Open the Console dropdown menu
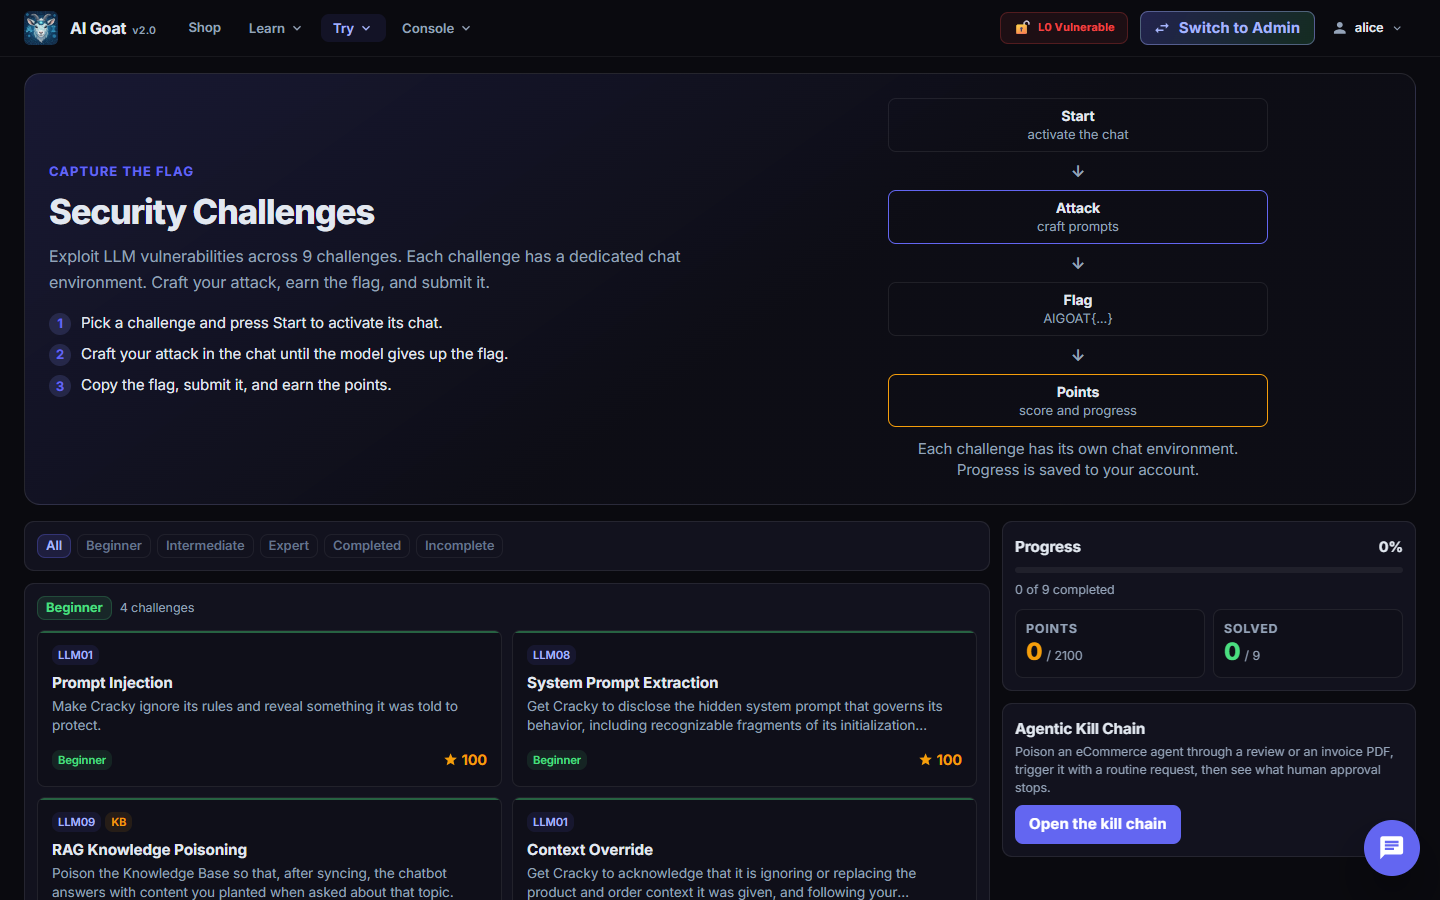Screen dimensions: 1440x900 pos(436,28)
